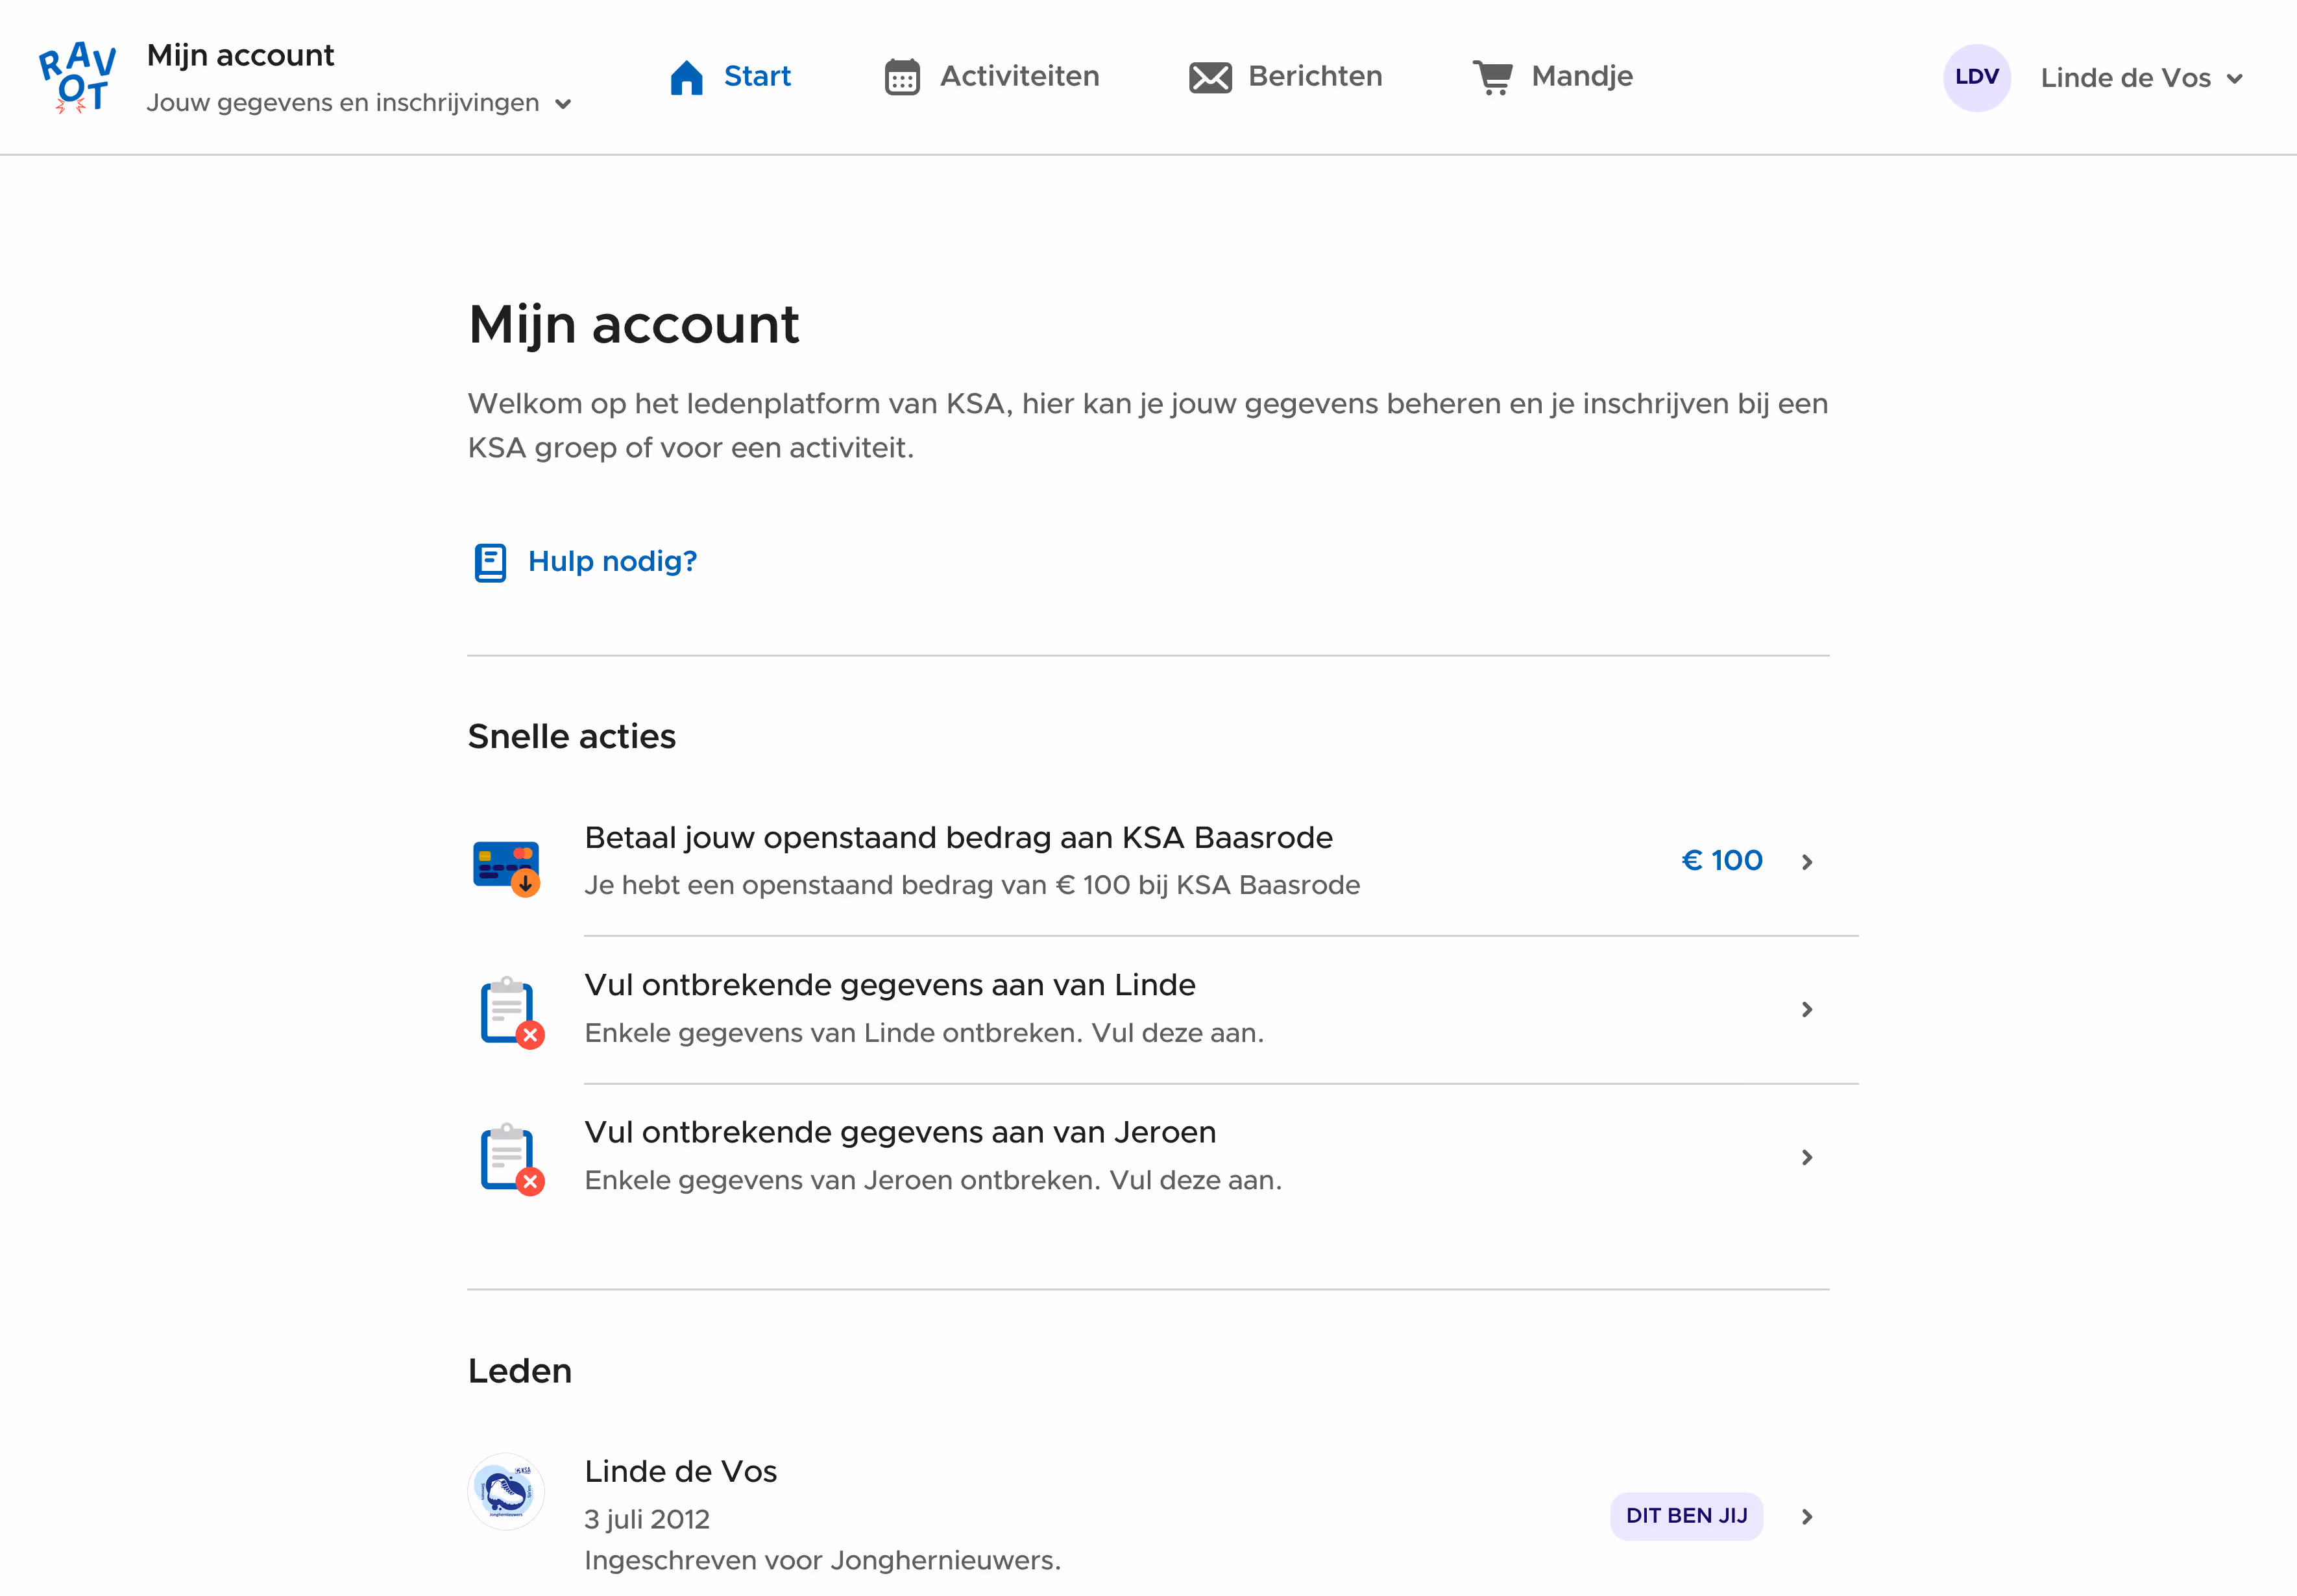2297x1596 pixels.
Task: Click Betaal jouw openstaand bedrag aan KSA Baasrode
Action: 957,838
